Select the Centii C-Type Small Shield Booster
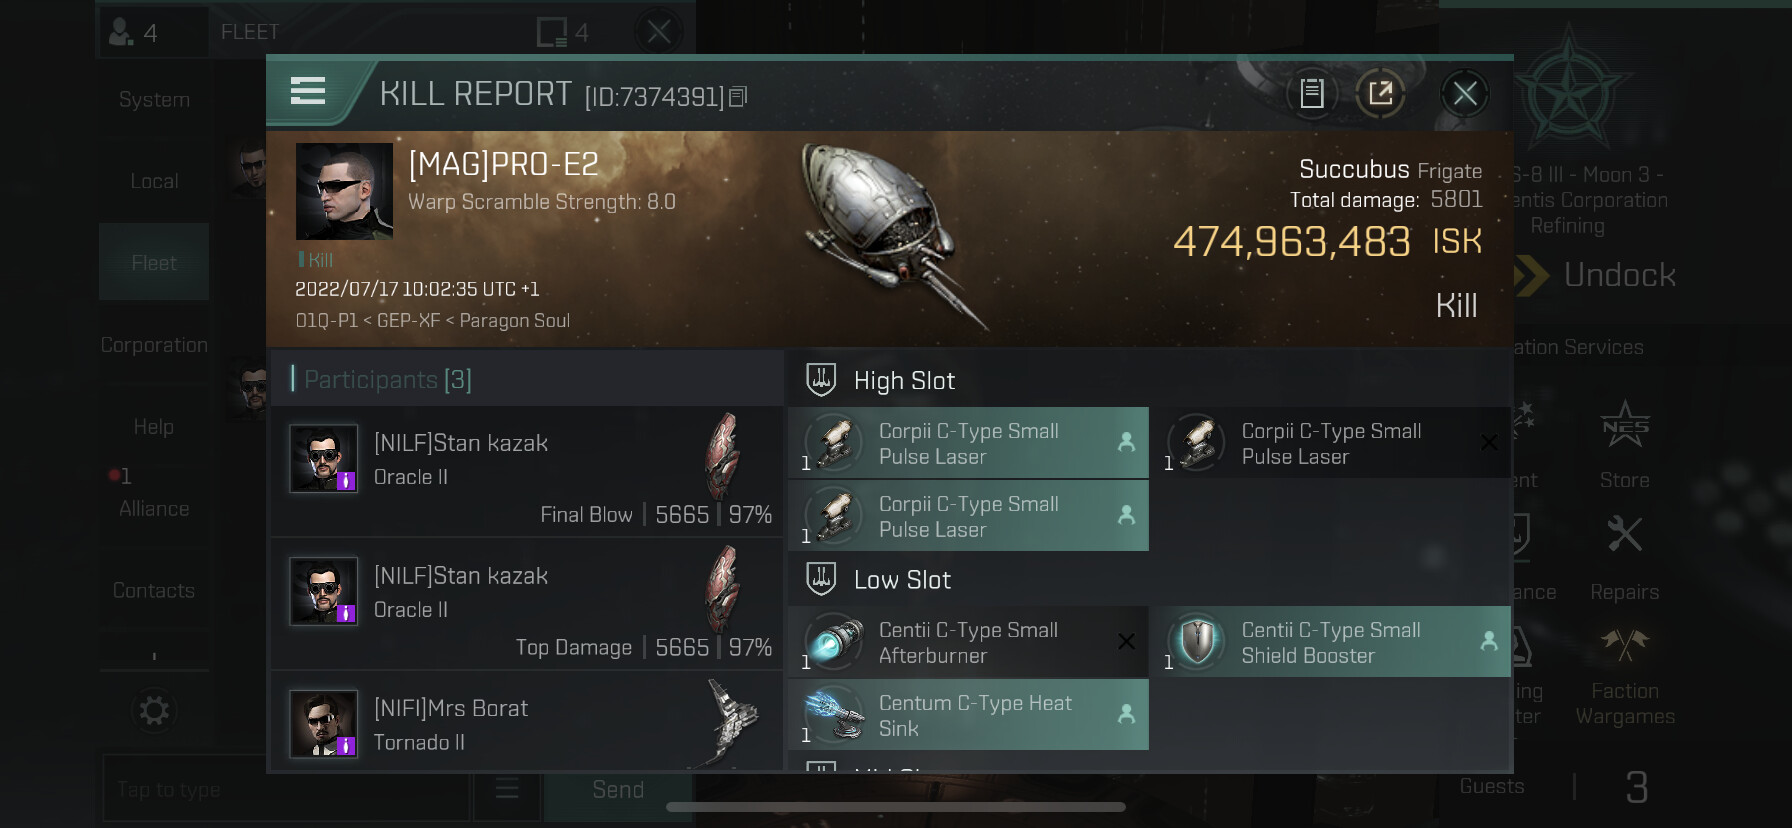The width and height of the screenshot is (1792, 828). coord(1330,642)
